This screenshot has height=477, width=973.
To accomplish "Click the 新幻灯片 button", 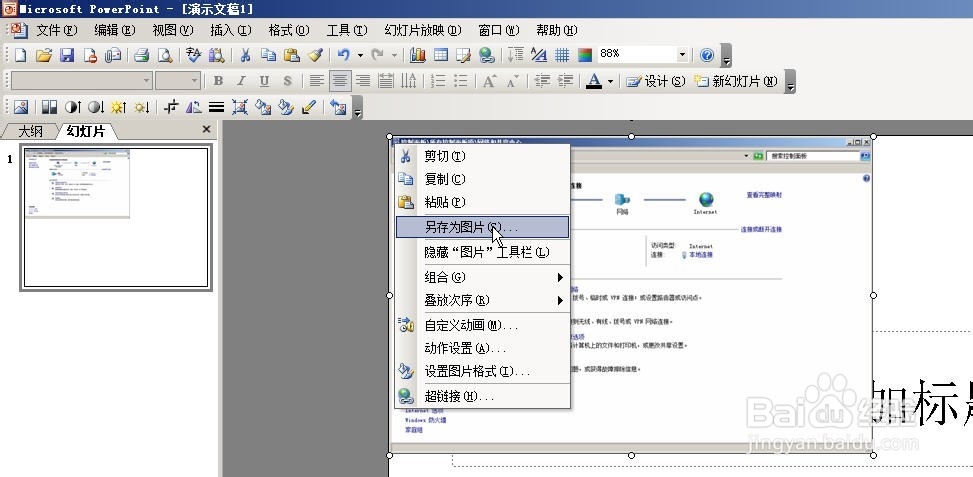I will pyautogui.click(x=735, y=81).
